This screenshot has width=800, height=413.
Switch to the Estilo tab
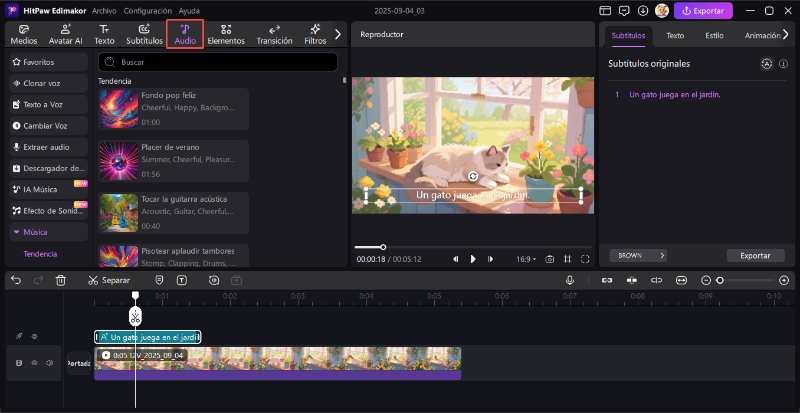[x=714, y=35]
